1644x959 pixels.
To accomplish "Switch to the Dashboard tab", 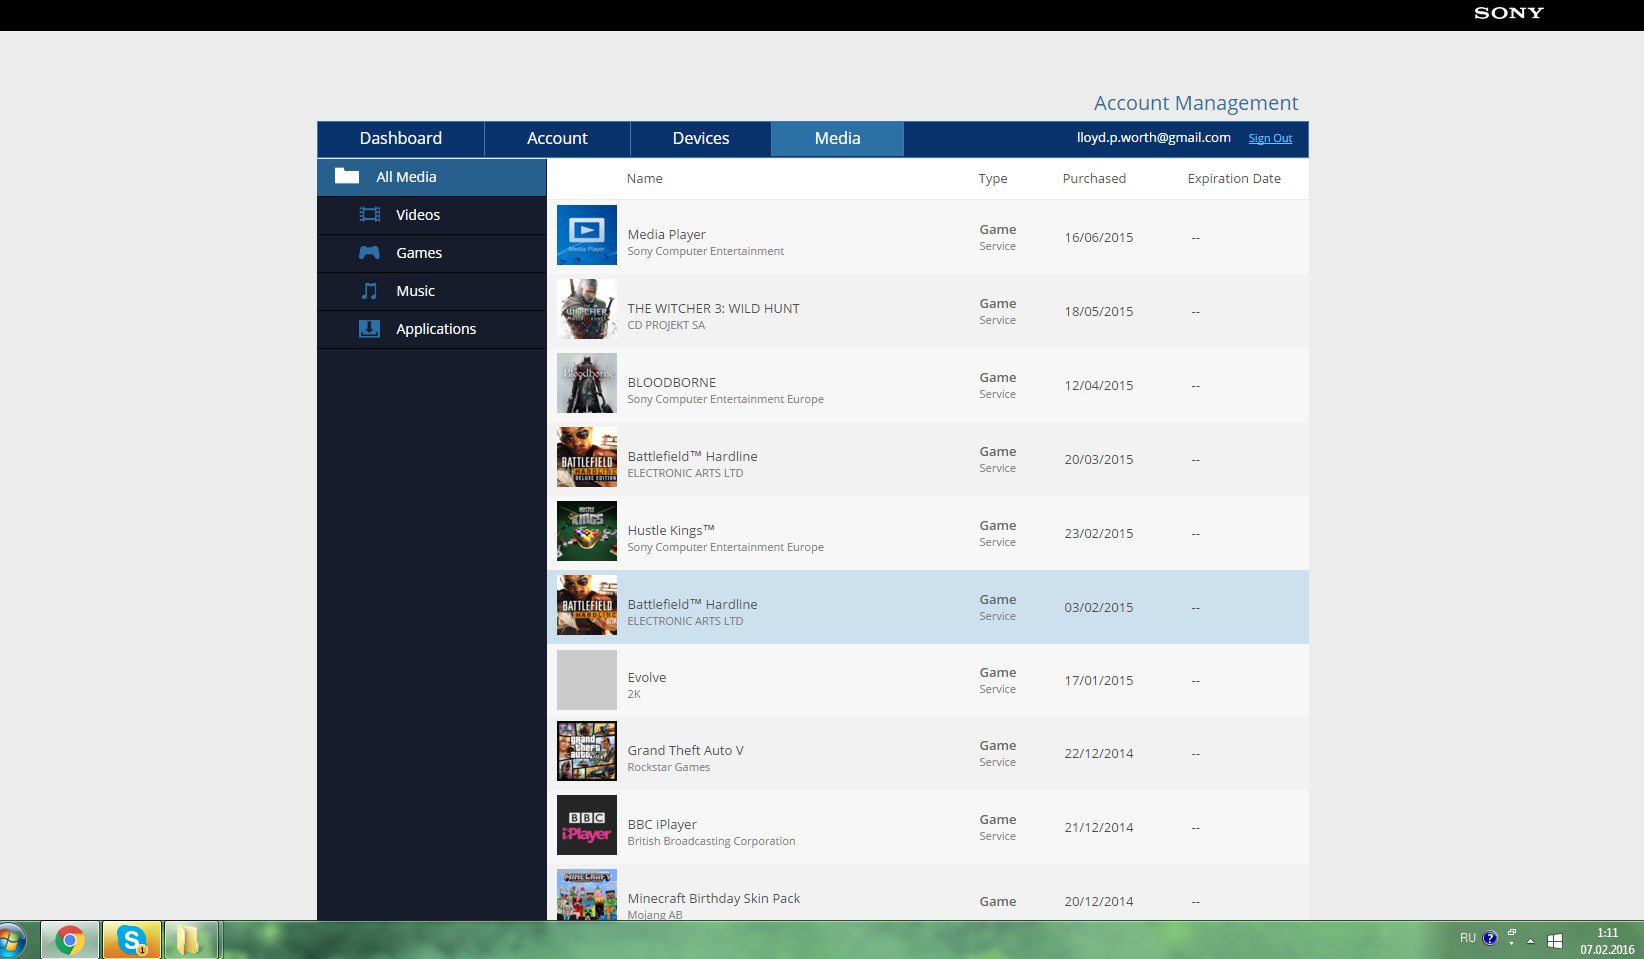I will pyautogui.click(x=401, y=138).
